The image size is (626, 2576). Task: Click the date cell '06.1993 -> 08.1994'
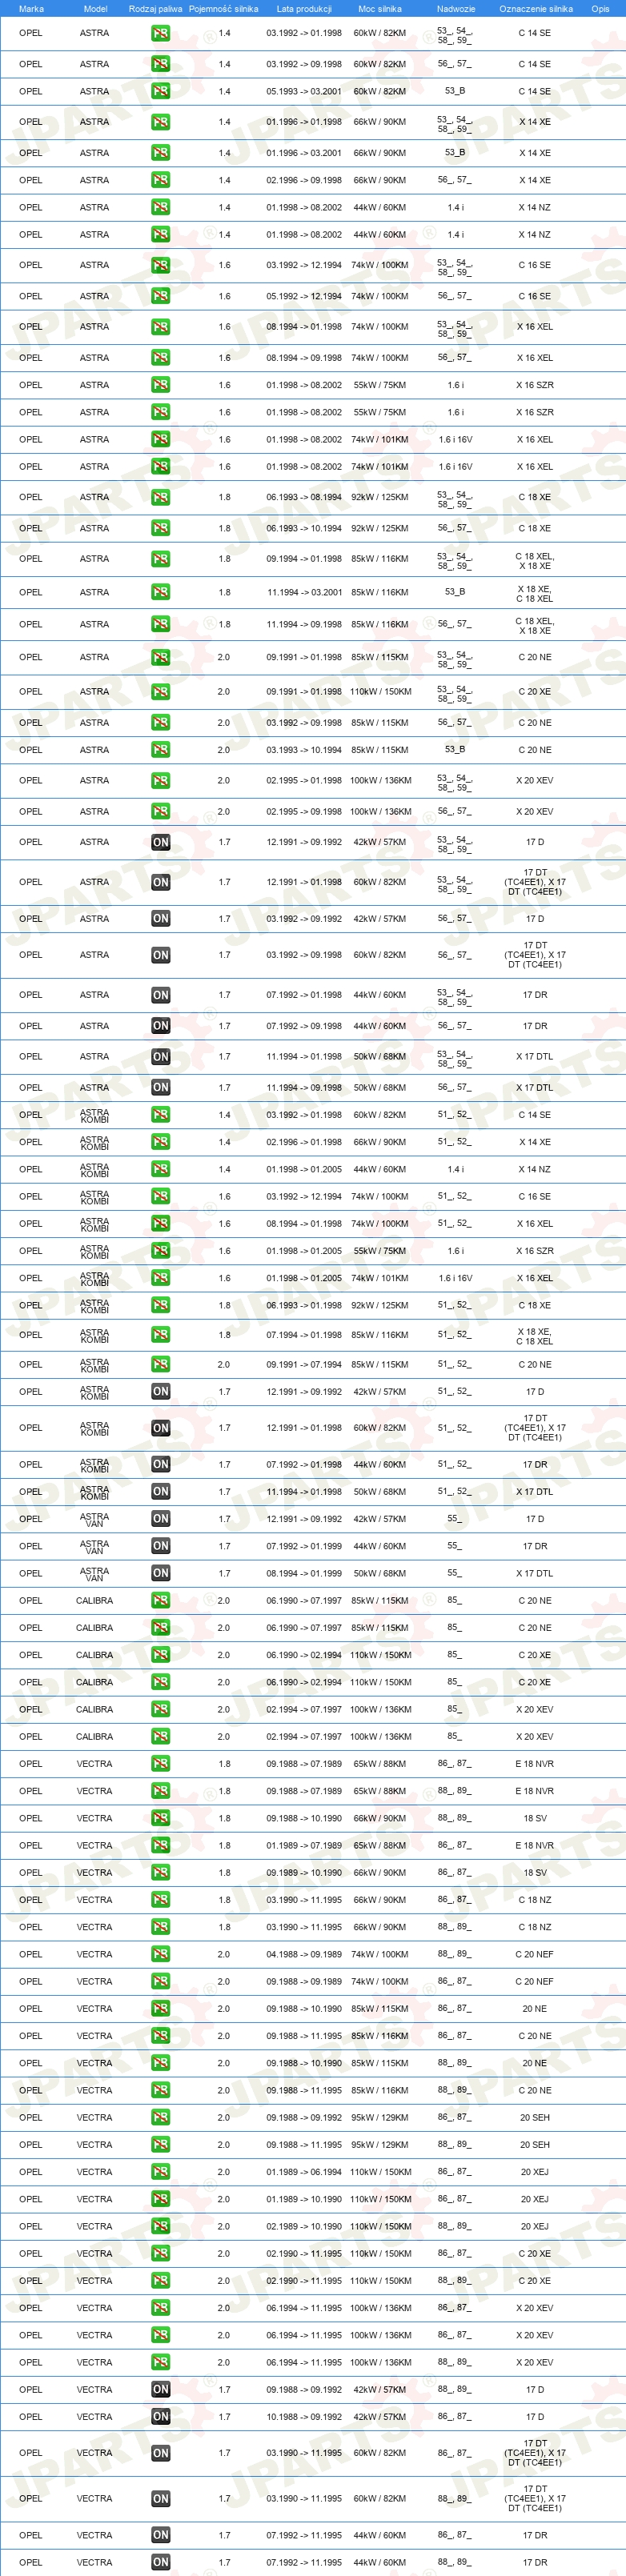[304, 497]
